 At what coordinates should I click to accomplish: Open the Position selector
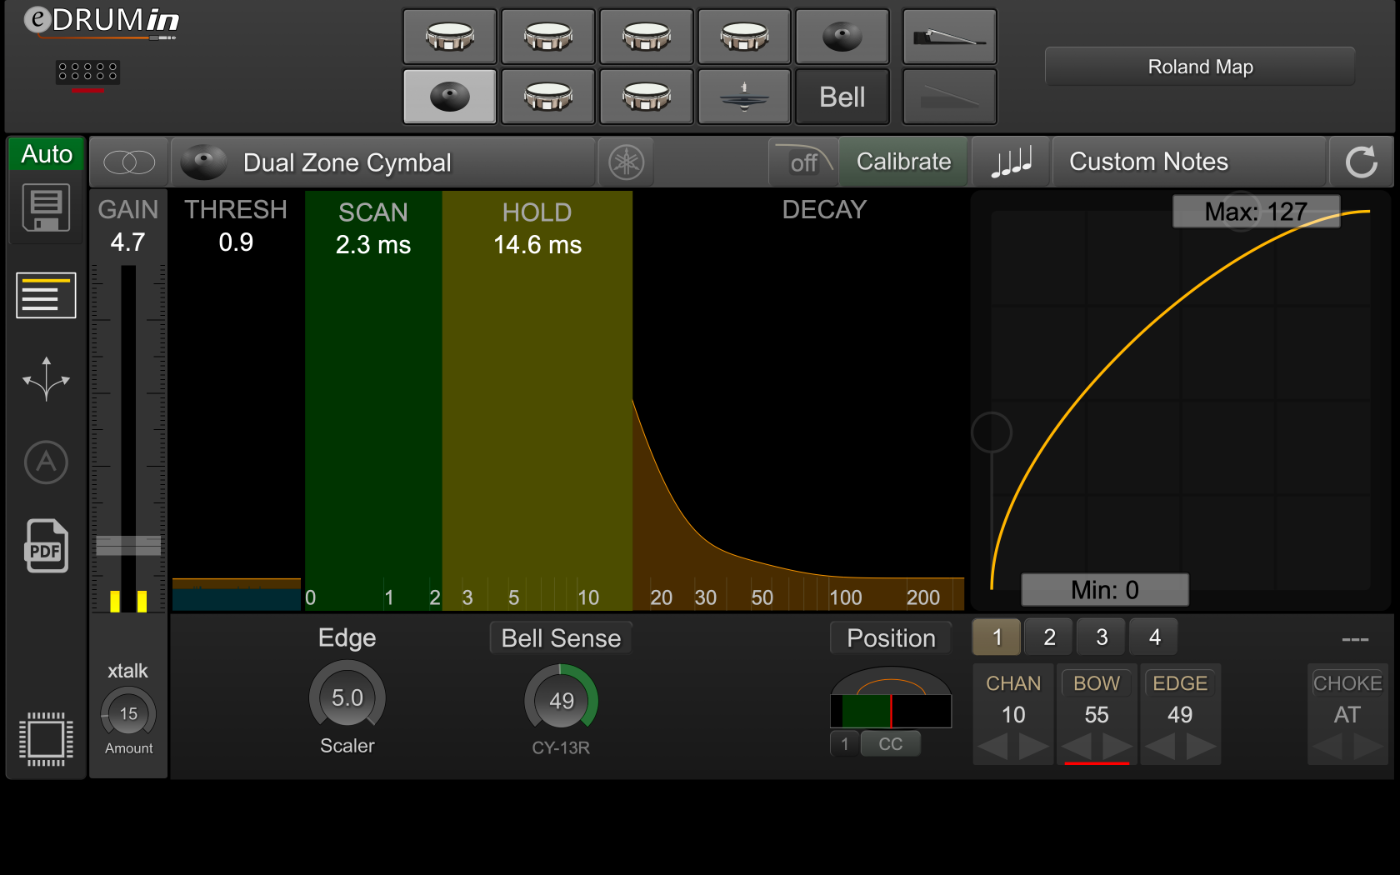(891, 638)
